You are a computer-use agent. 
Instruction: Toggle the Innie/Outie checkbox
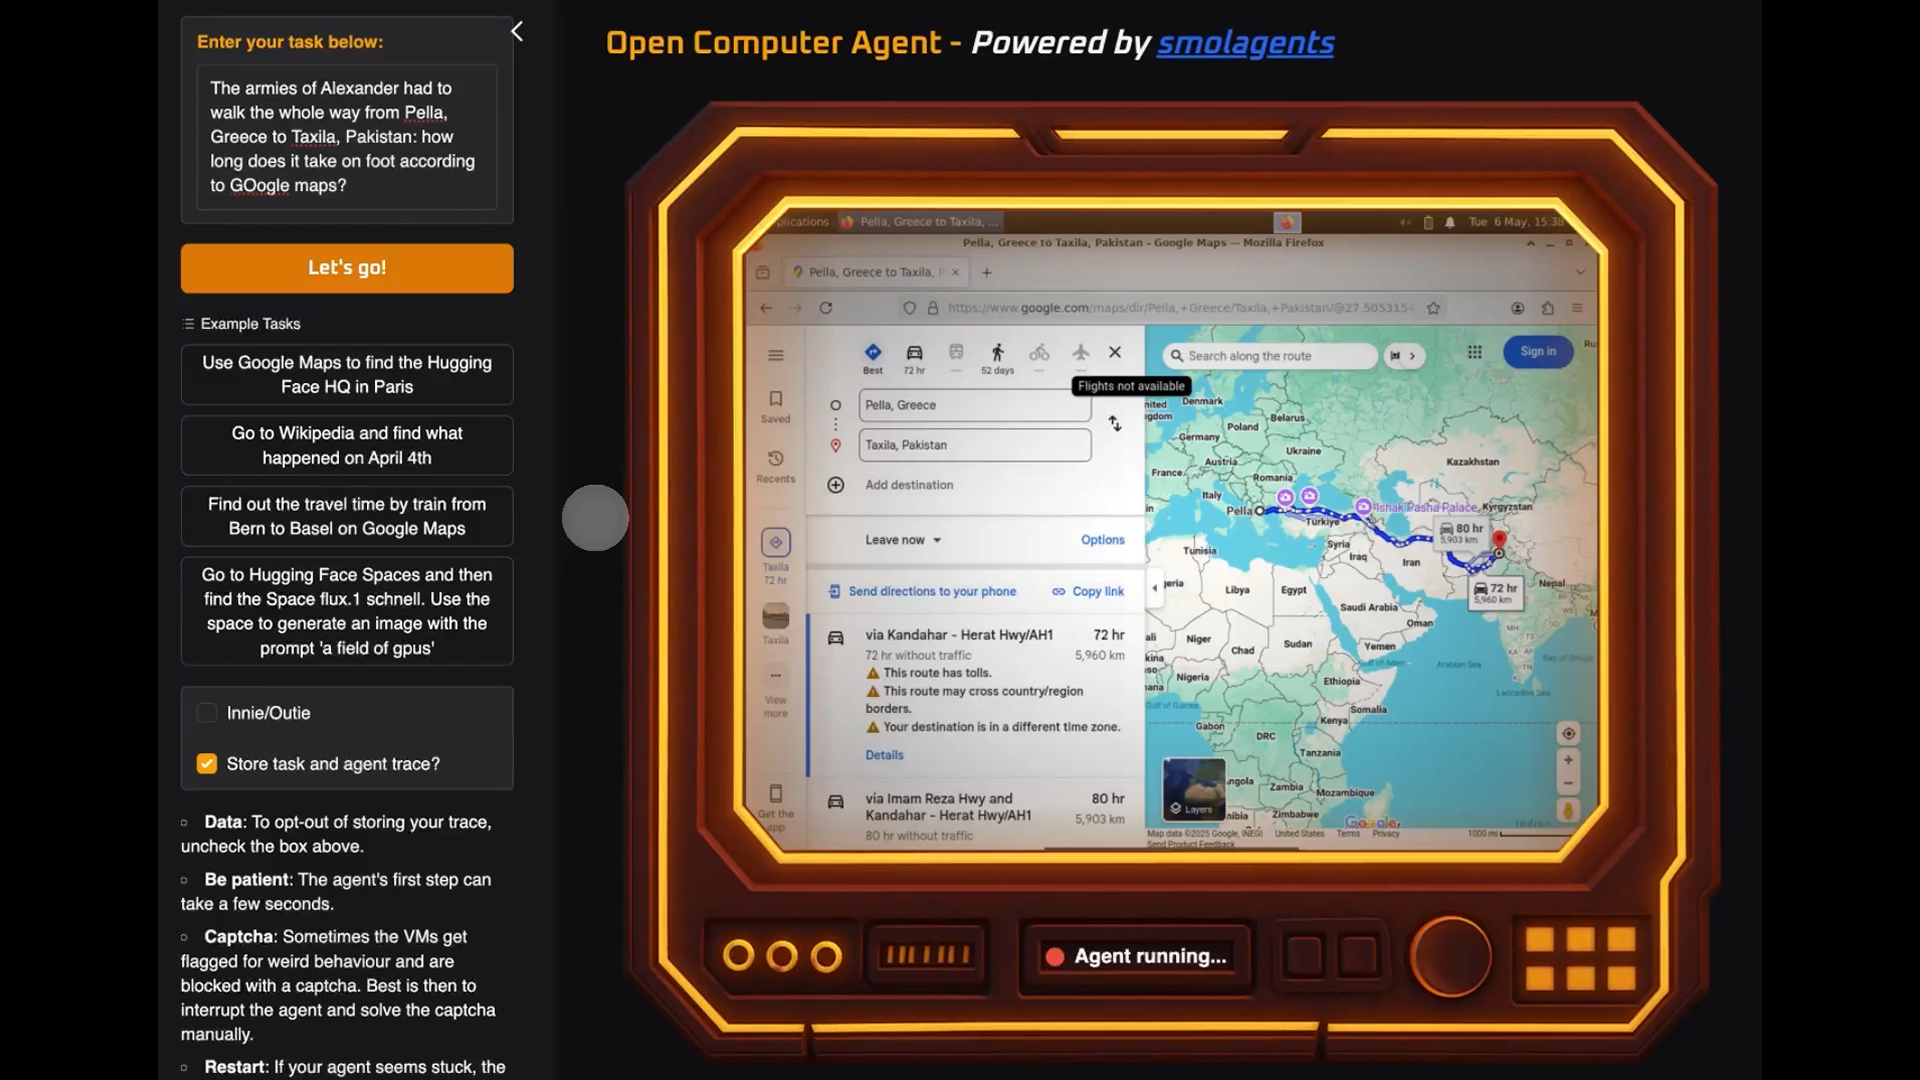[207, 713]
